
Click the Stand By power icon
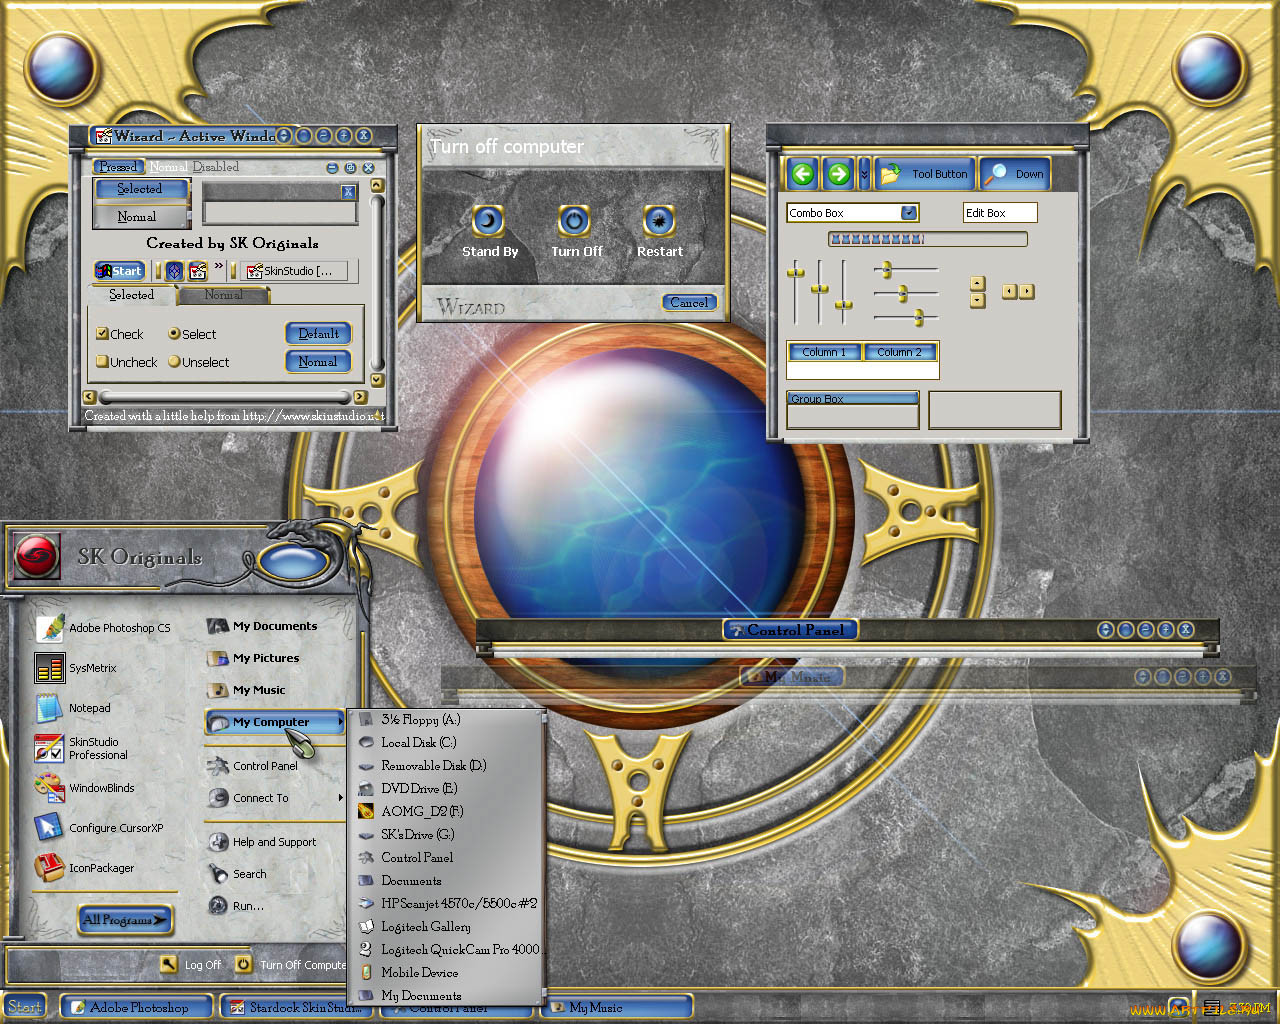(487, 220)
